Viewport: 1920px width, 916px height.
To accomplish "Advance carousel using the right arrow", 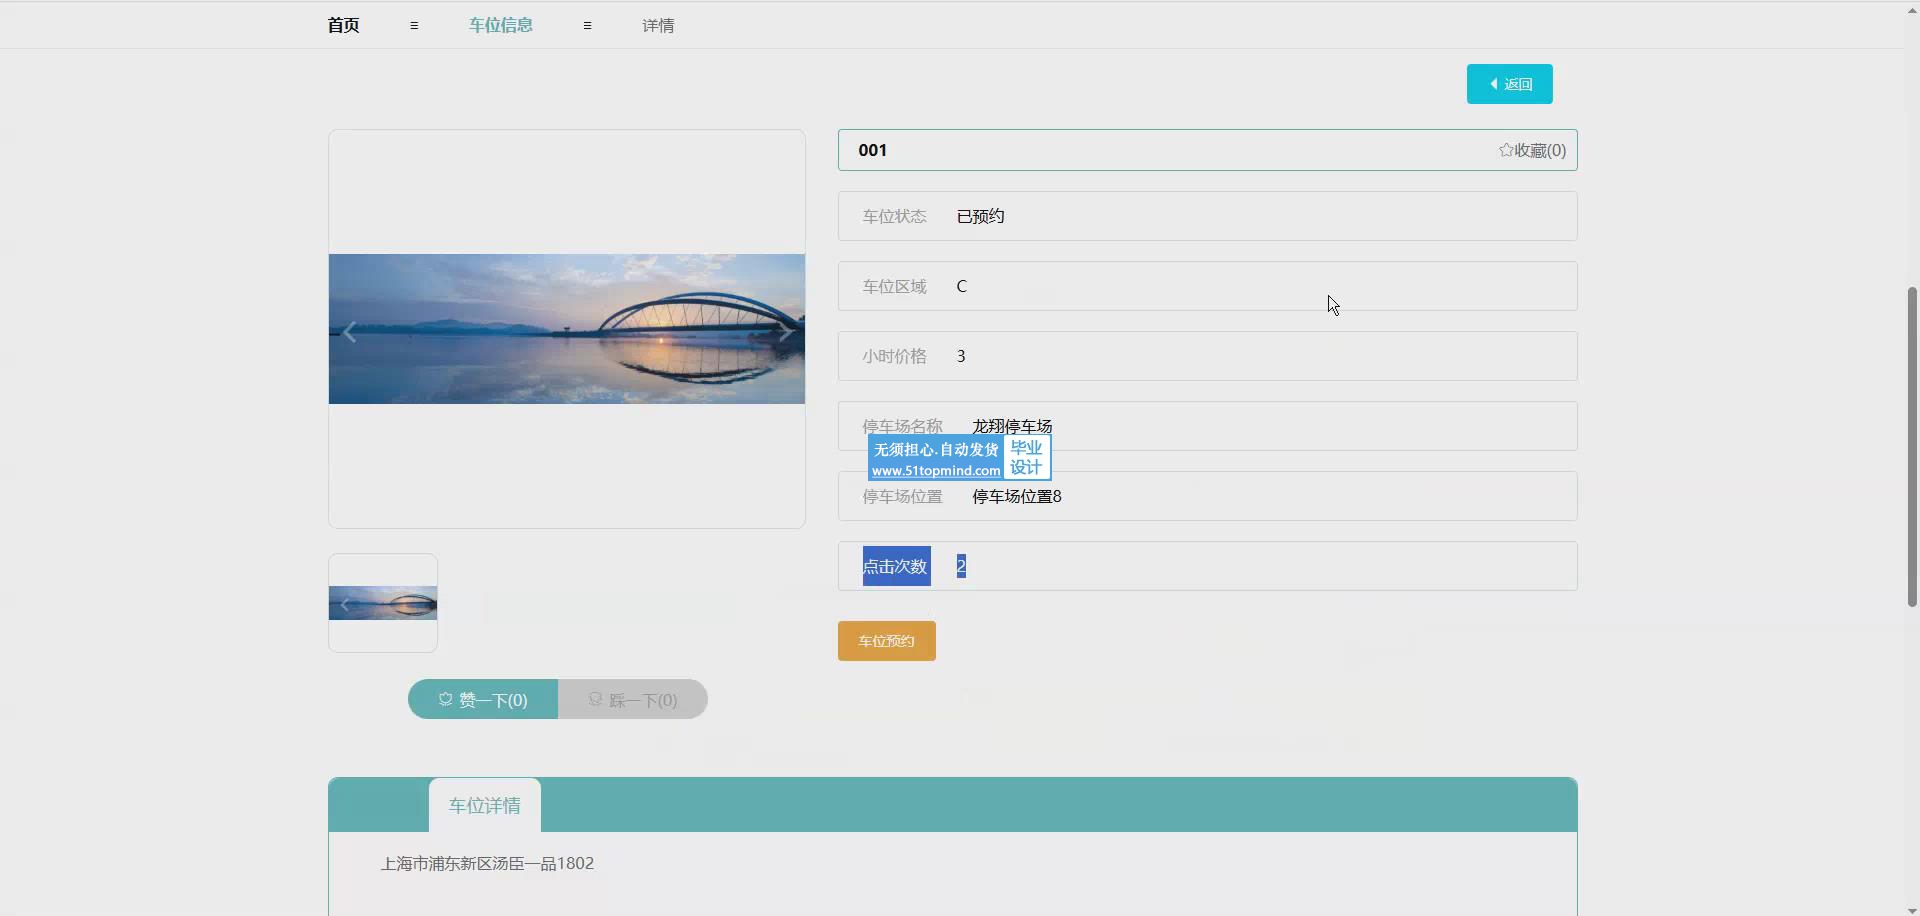I will coord(785,333).
